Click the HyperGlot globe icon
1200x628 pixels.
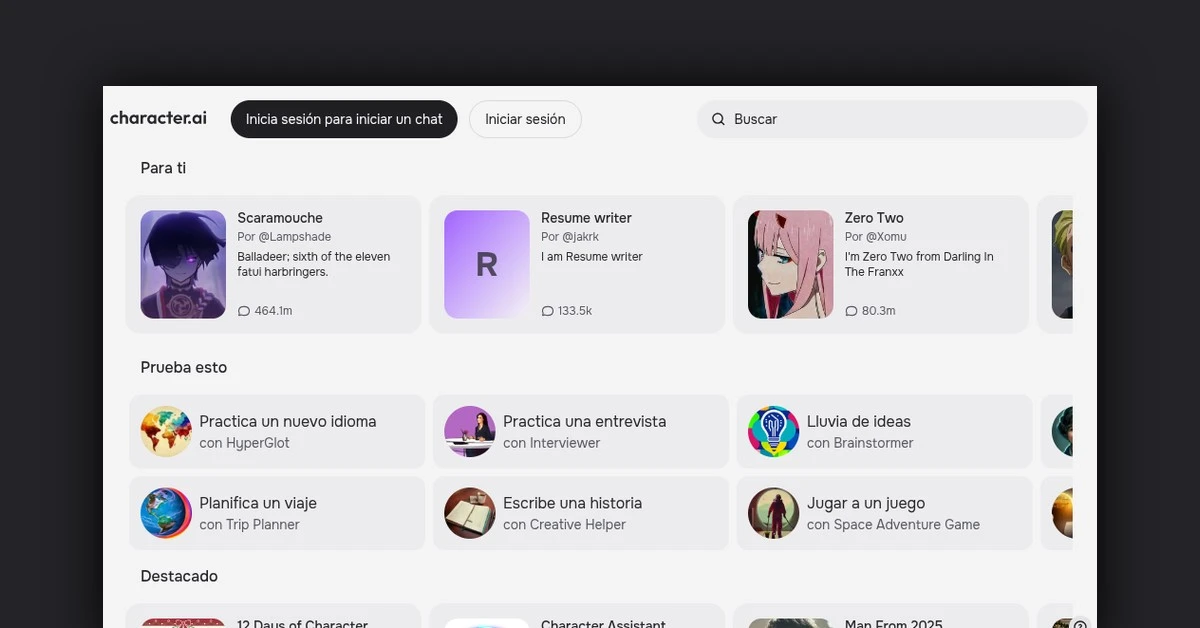click(166, 431)
